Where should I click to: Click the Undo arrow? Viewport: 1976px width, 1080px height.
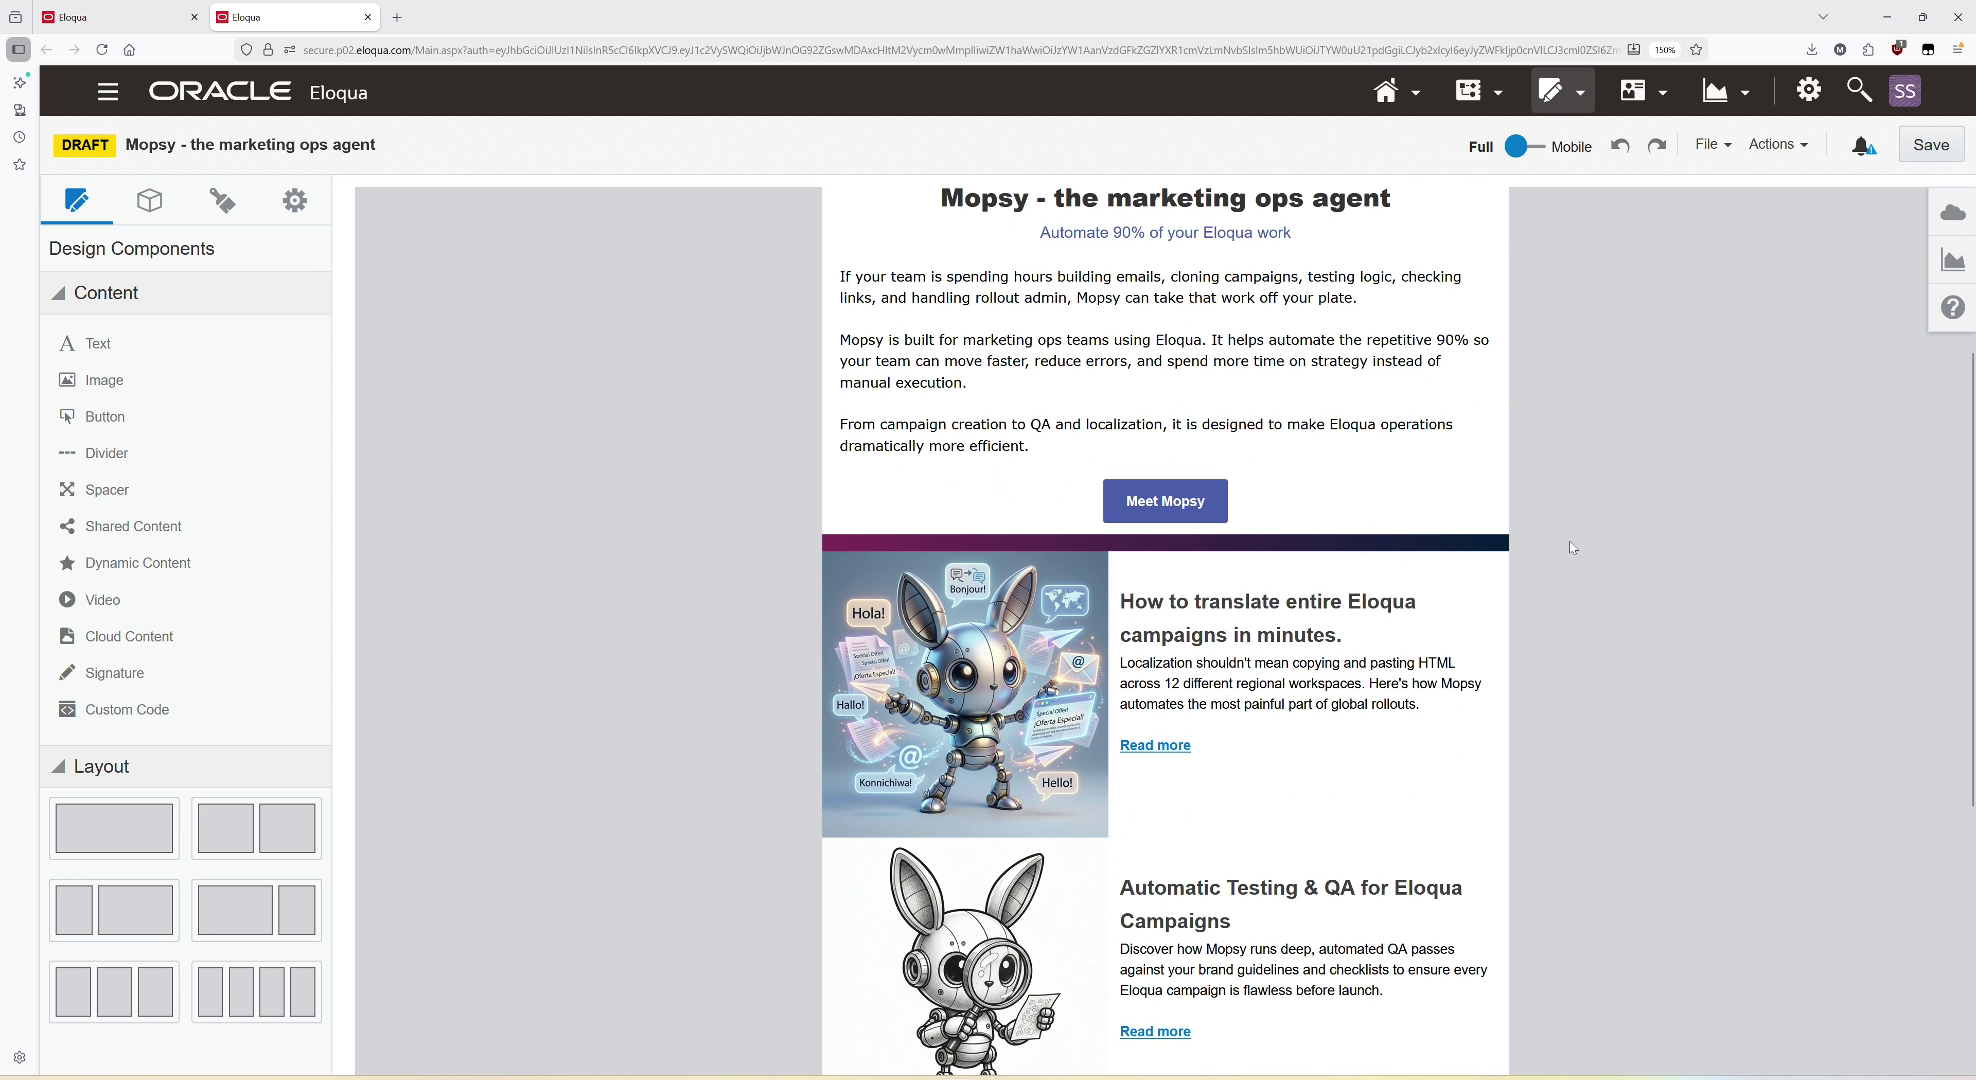[1621, 145]
